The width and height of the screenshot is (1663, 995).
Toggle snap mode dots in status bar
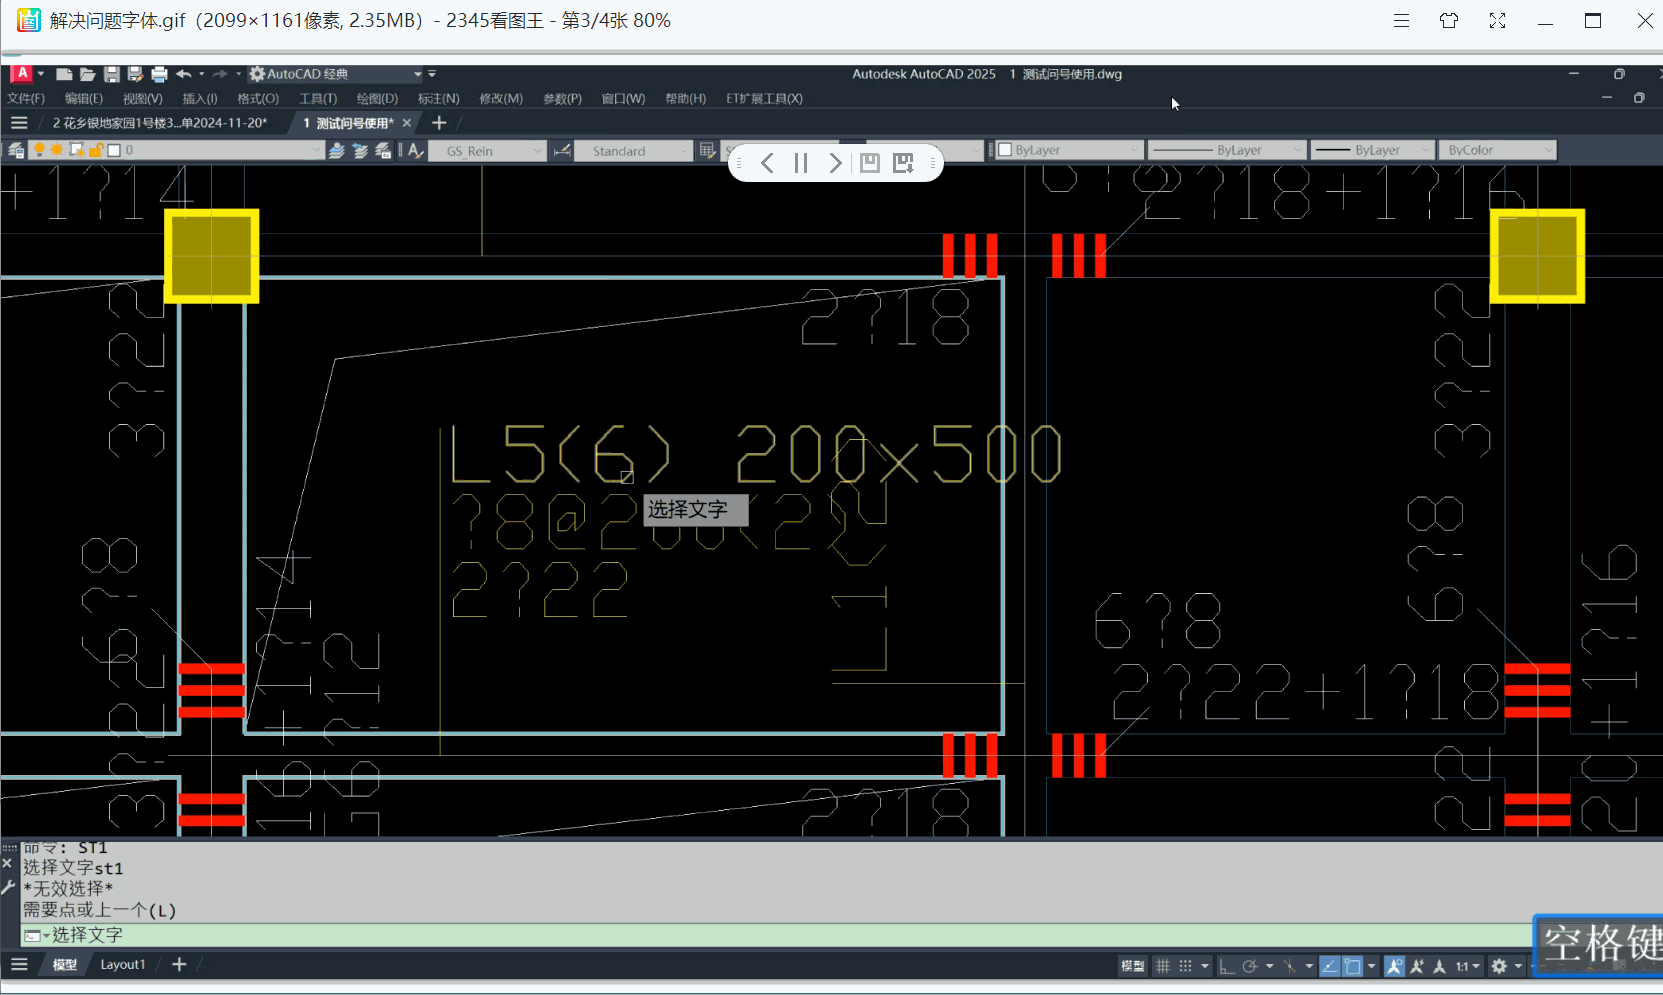click(x=1185, y=965)
